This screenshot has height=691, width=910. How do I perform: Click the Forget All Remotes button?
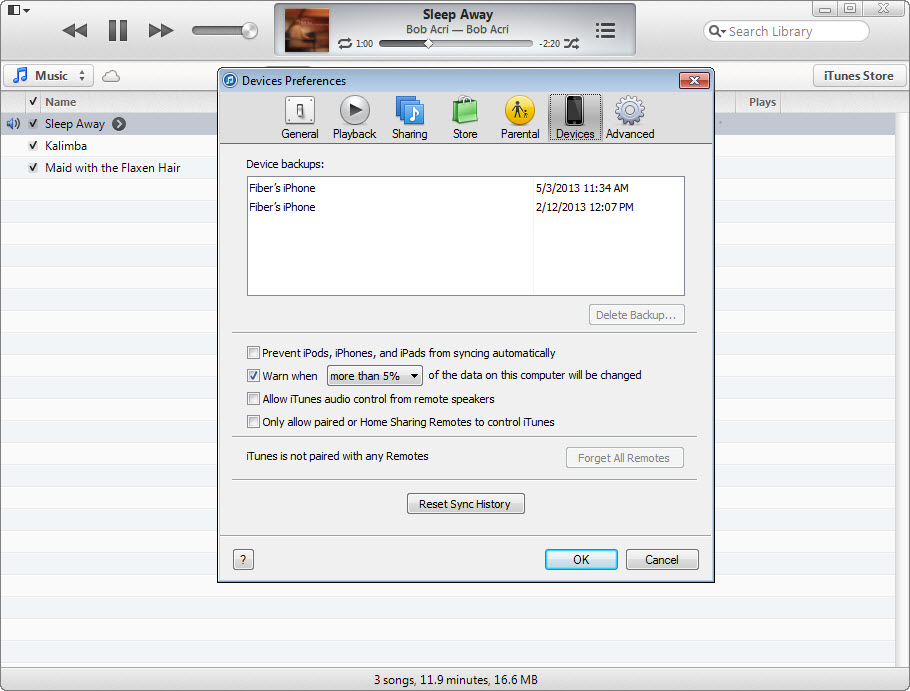624,458
